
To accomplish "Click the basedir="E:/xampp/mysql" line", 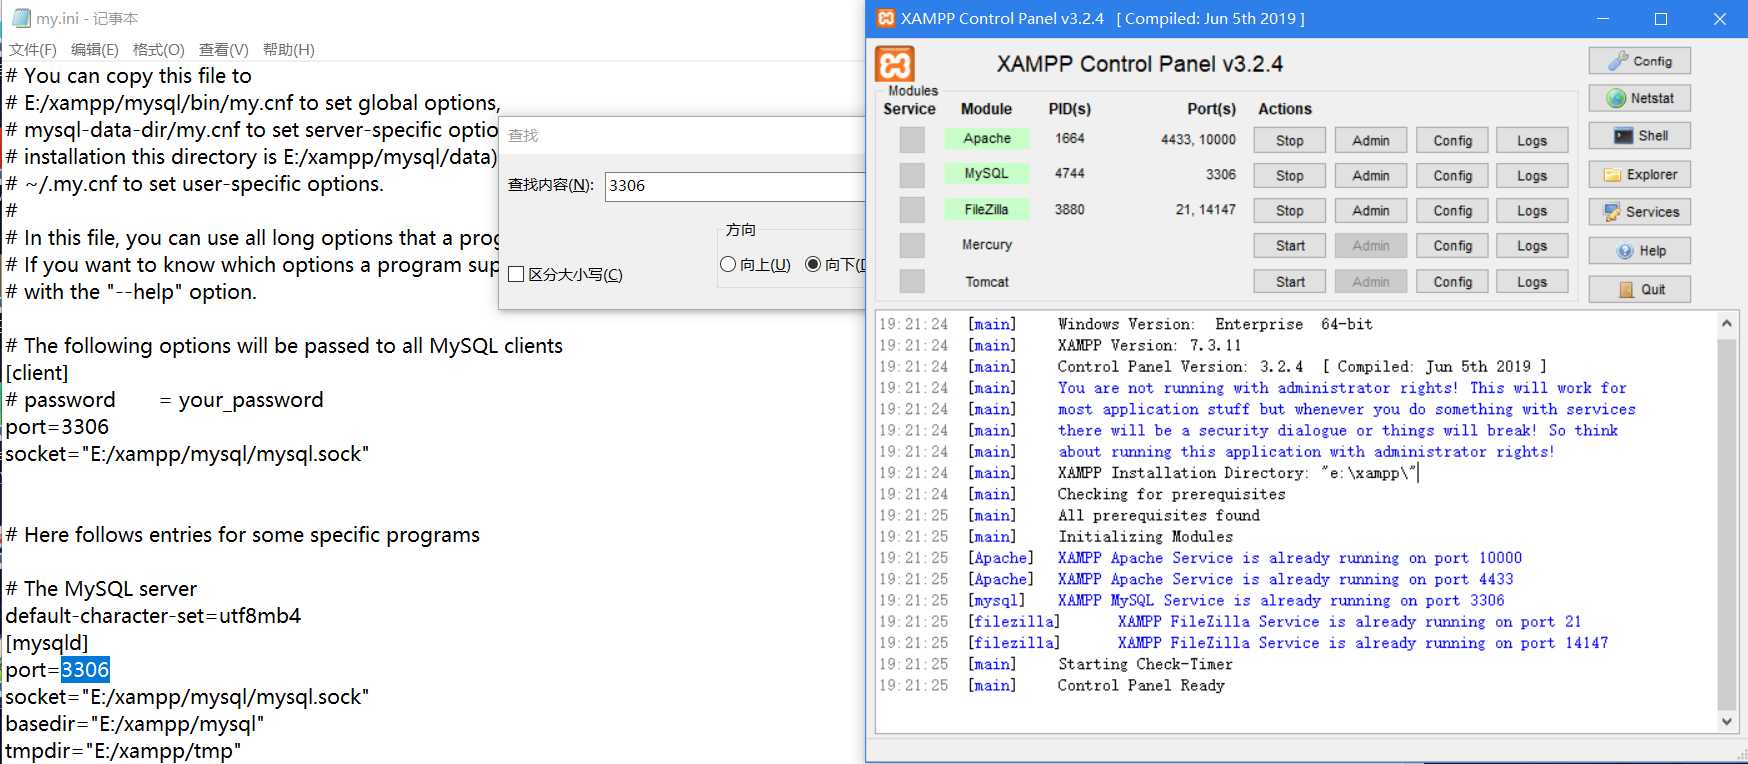I will [x=135, y=724].
